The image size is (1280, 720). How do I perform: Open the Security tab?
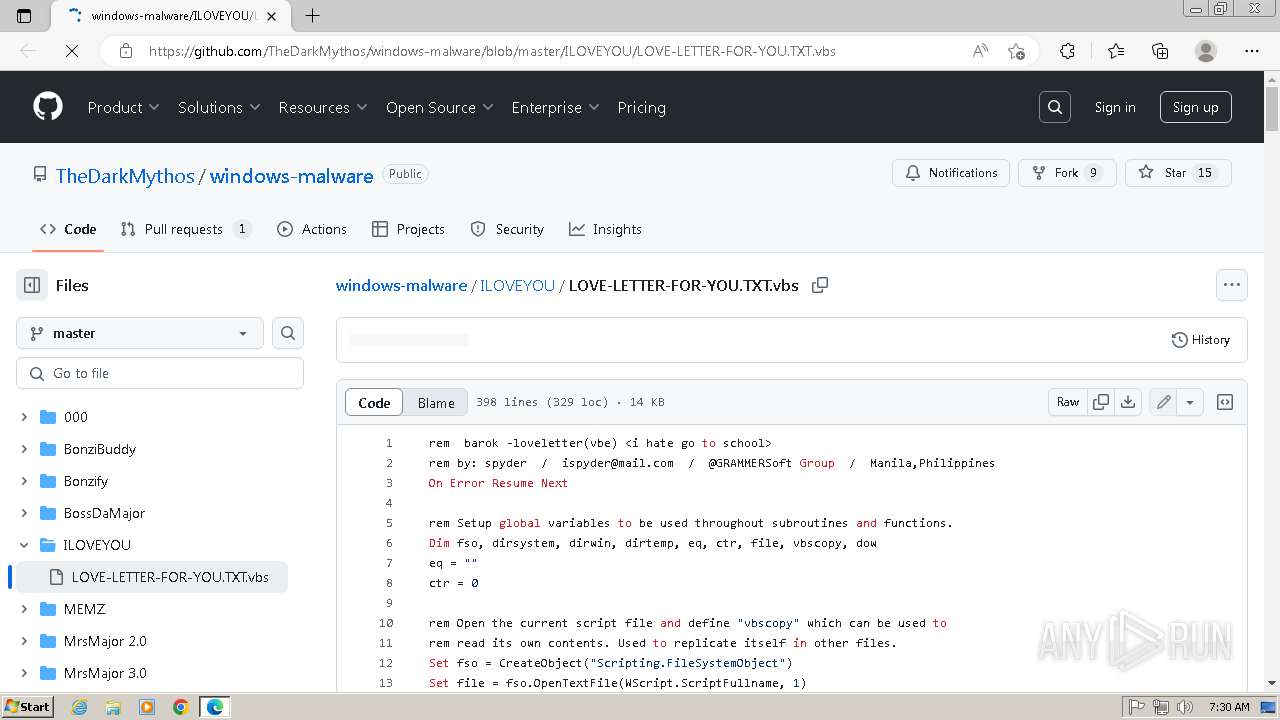pyautogui.click(x=507, y=229)
